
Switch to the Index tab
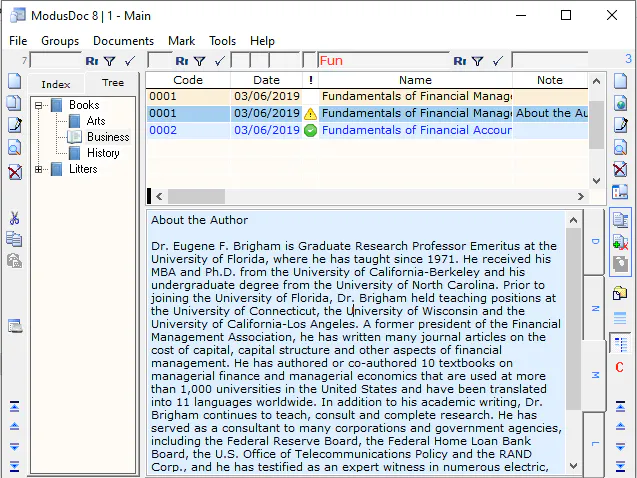[x=56, y=84]
